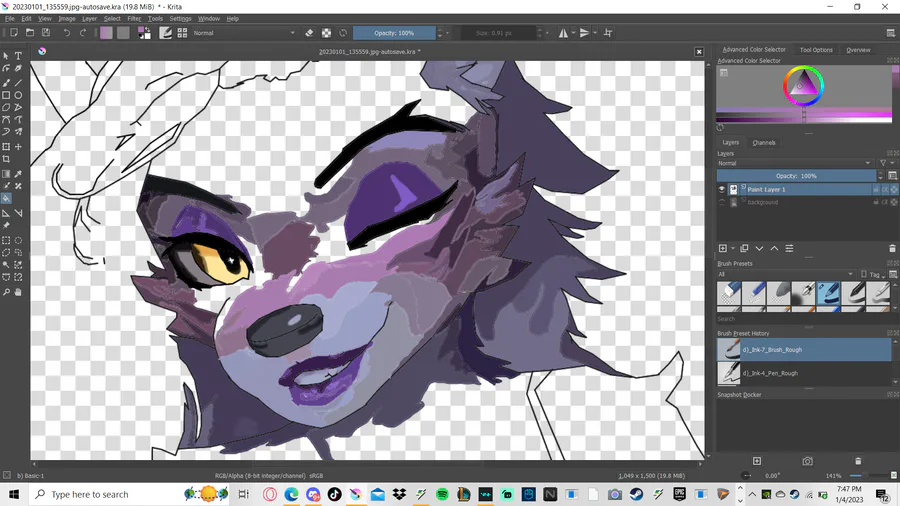This screenshot has width=900, height=506.
Task: Select the Rectangular Selection tool
Action: 6,240
